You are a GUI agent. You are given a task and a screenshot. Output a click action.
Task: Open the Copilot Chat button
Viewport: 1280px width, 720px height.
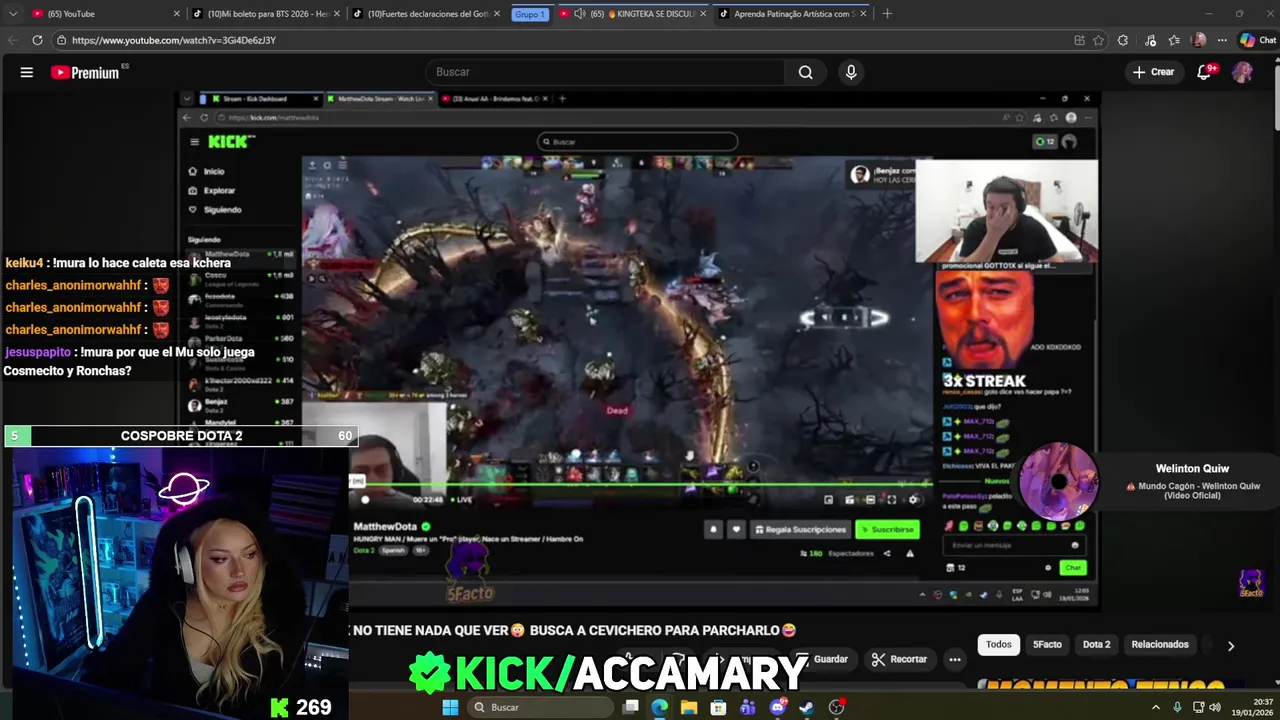pos(1258,40)
